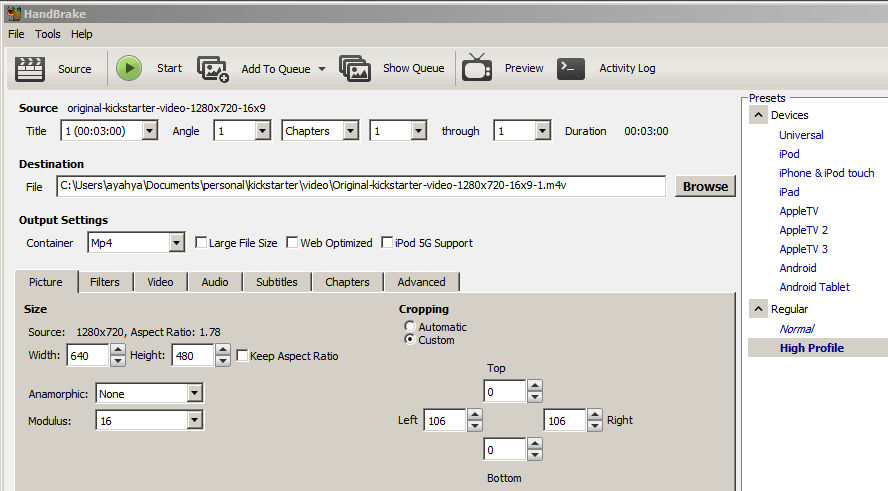Open the File menu
The image size is (888, 491).
pyautogui.click(x=16, y=34)
